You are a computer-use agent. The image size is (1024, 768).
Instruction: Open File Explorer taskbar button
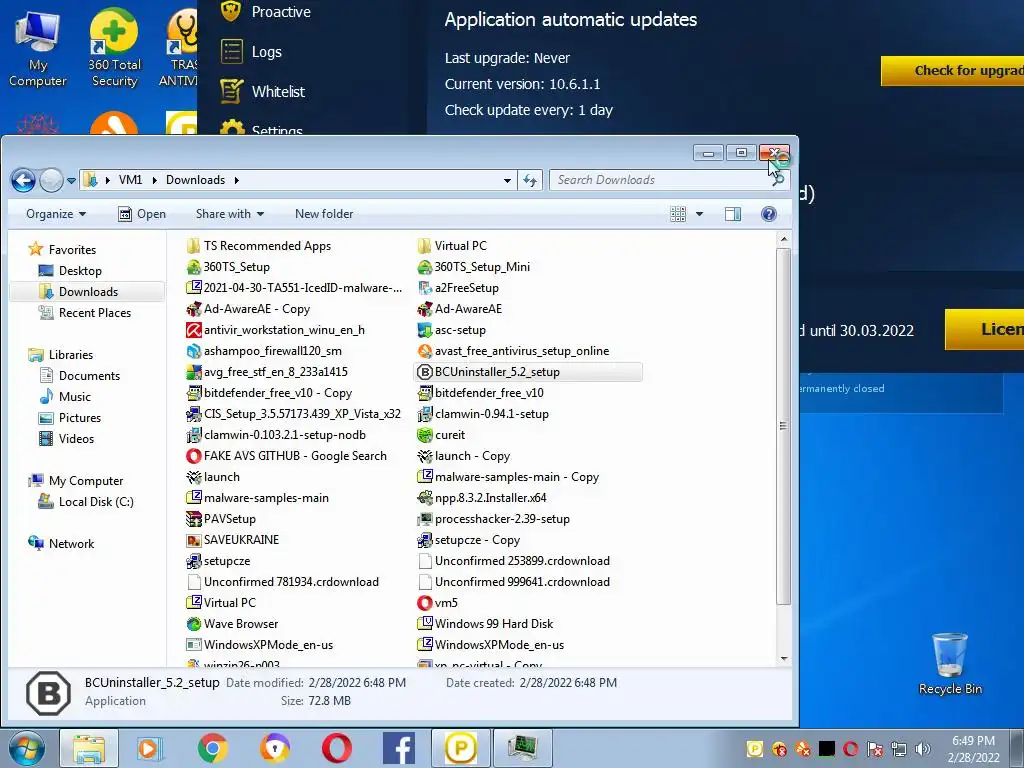pos(89,748)
